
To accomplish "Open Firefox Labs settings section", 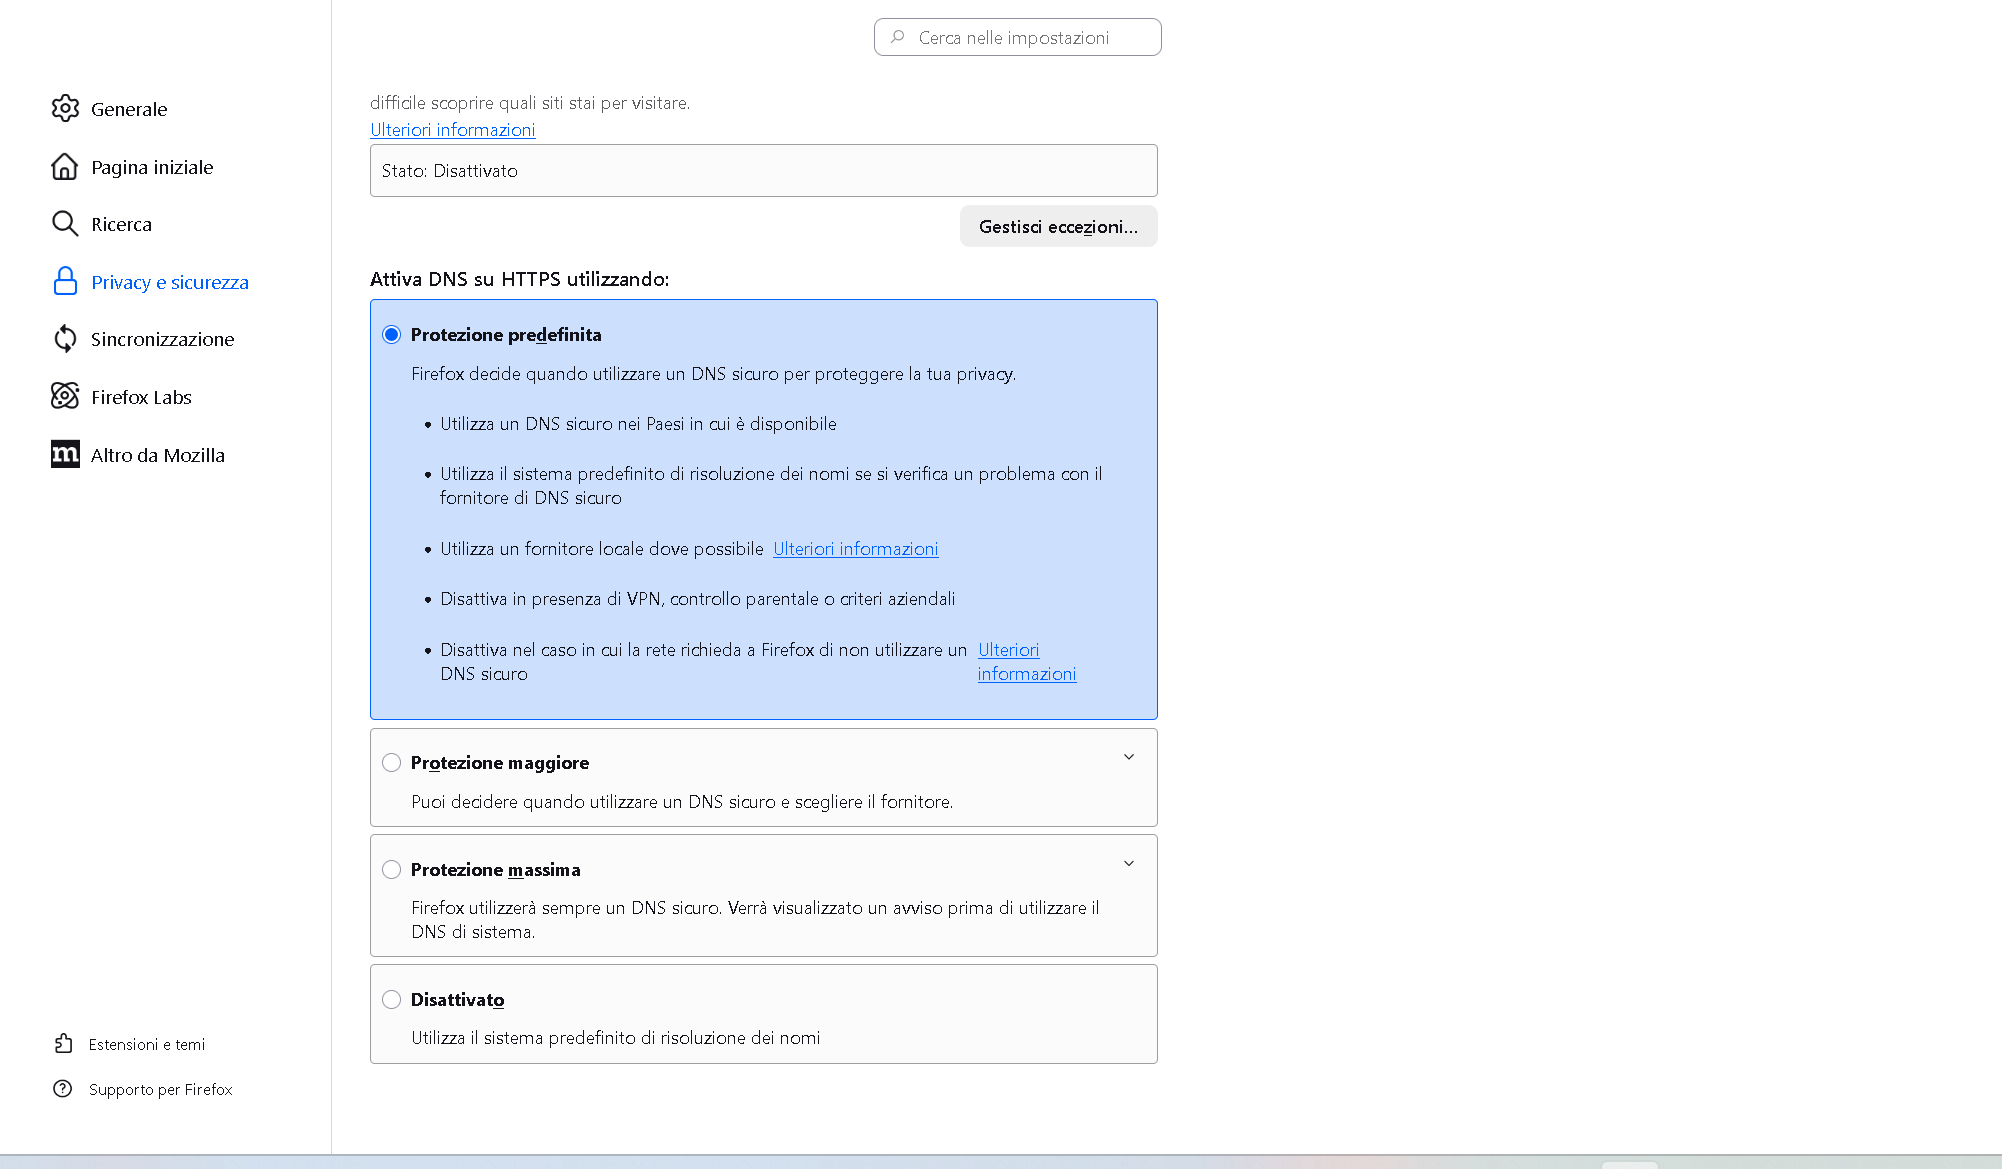I will pyautogui.click(x=141, y=397).
